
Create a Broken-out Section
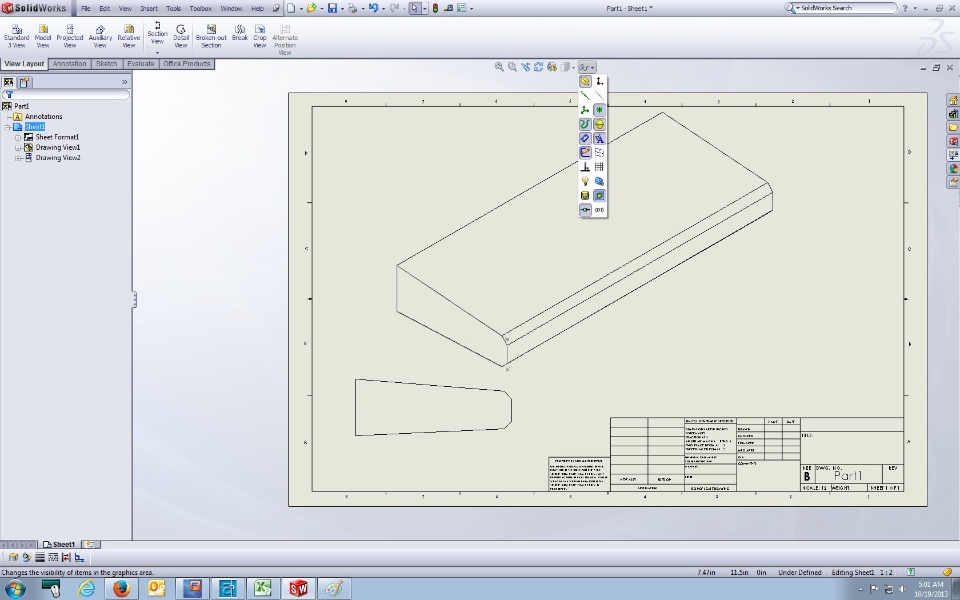click(211, 36)
